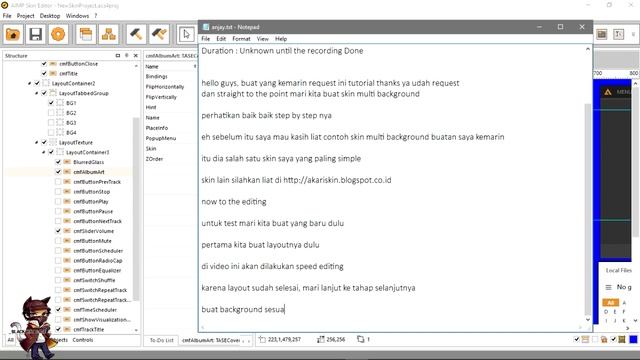Collapse the LayoutTexture node
Viewport: 640px width, 360px height.
(x=36, y=142)
